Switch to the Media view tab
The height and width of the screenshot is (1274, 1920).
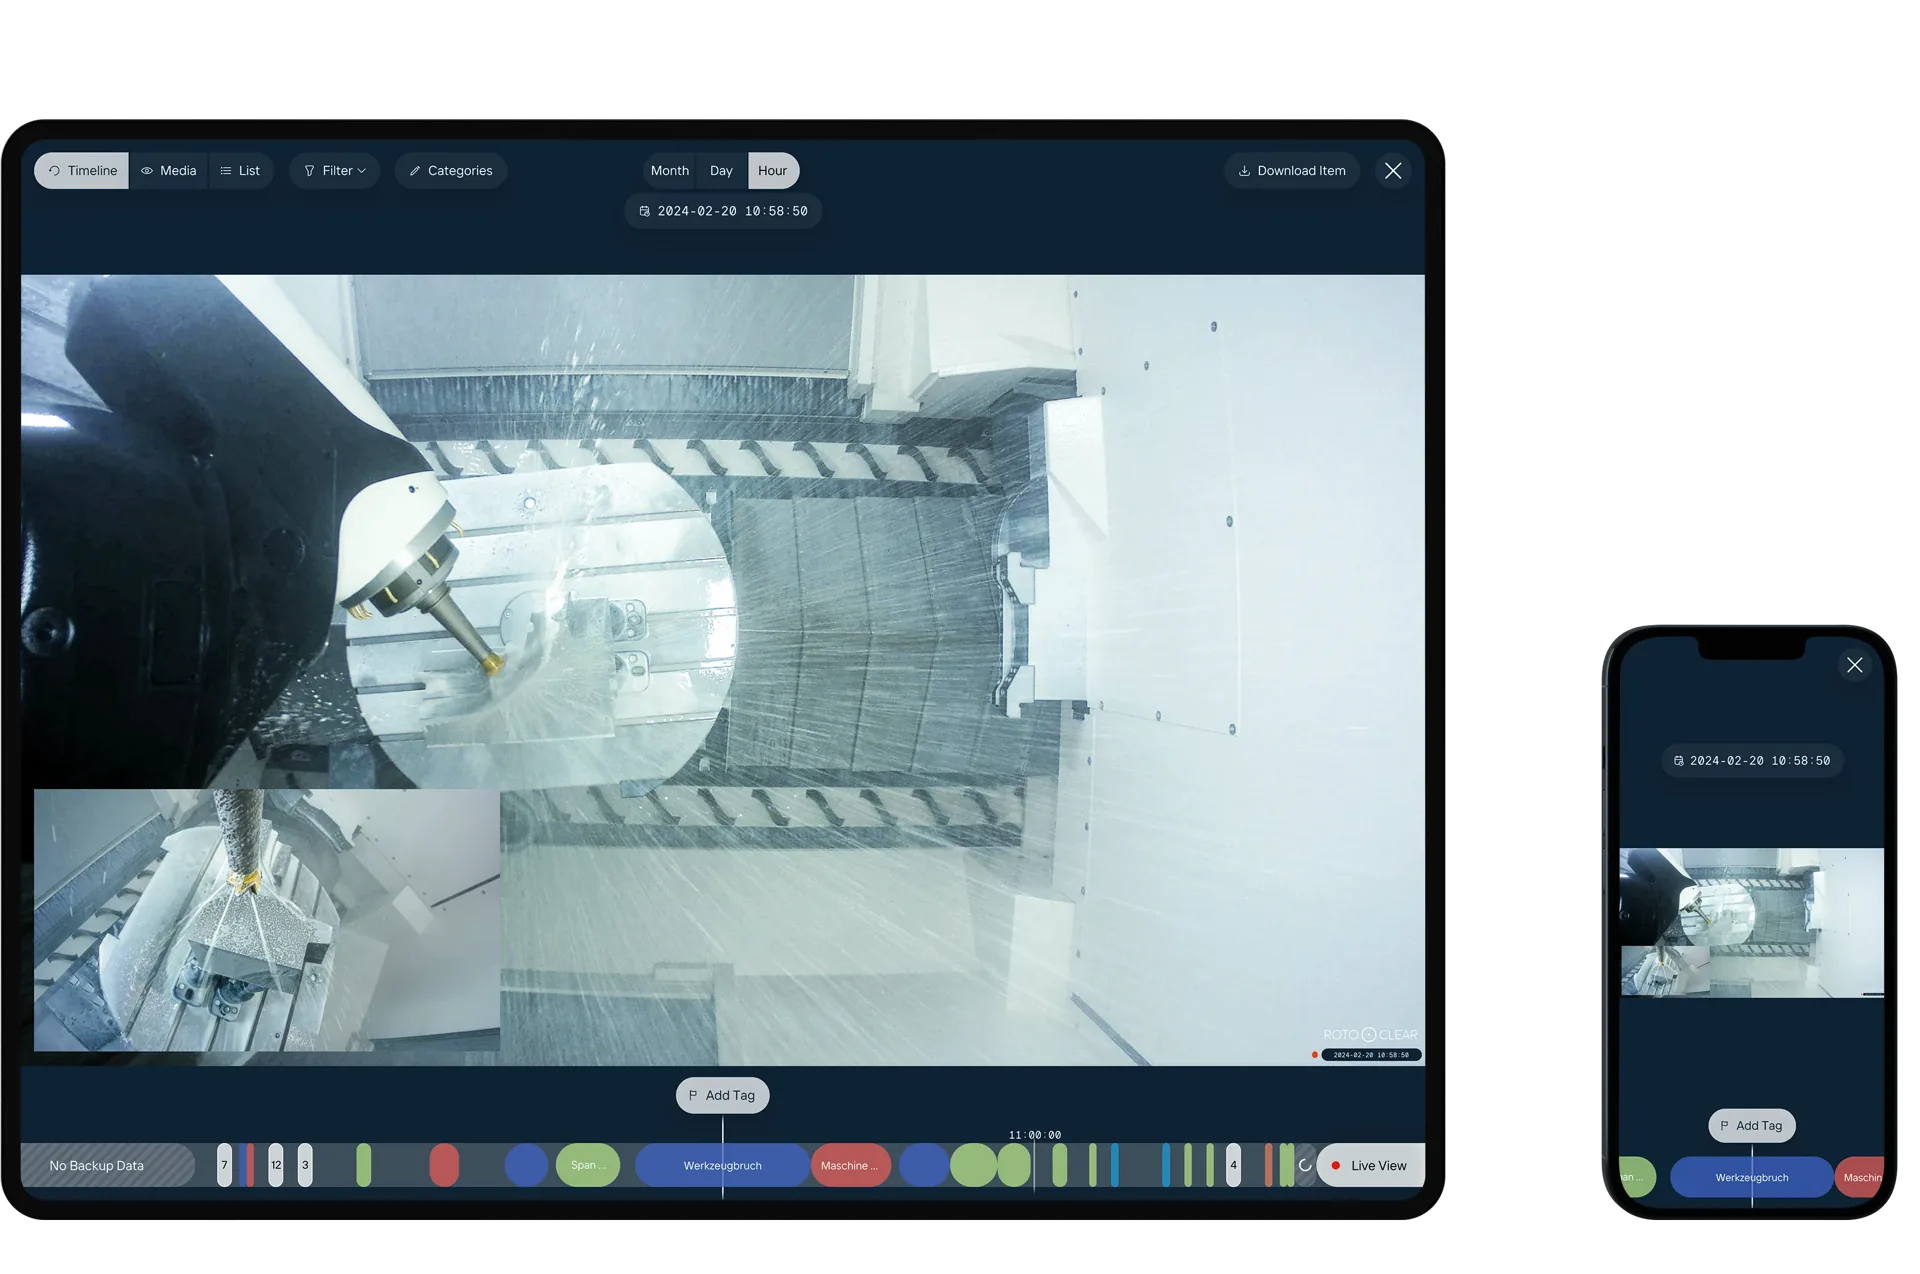[169, 171]
